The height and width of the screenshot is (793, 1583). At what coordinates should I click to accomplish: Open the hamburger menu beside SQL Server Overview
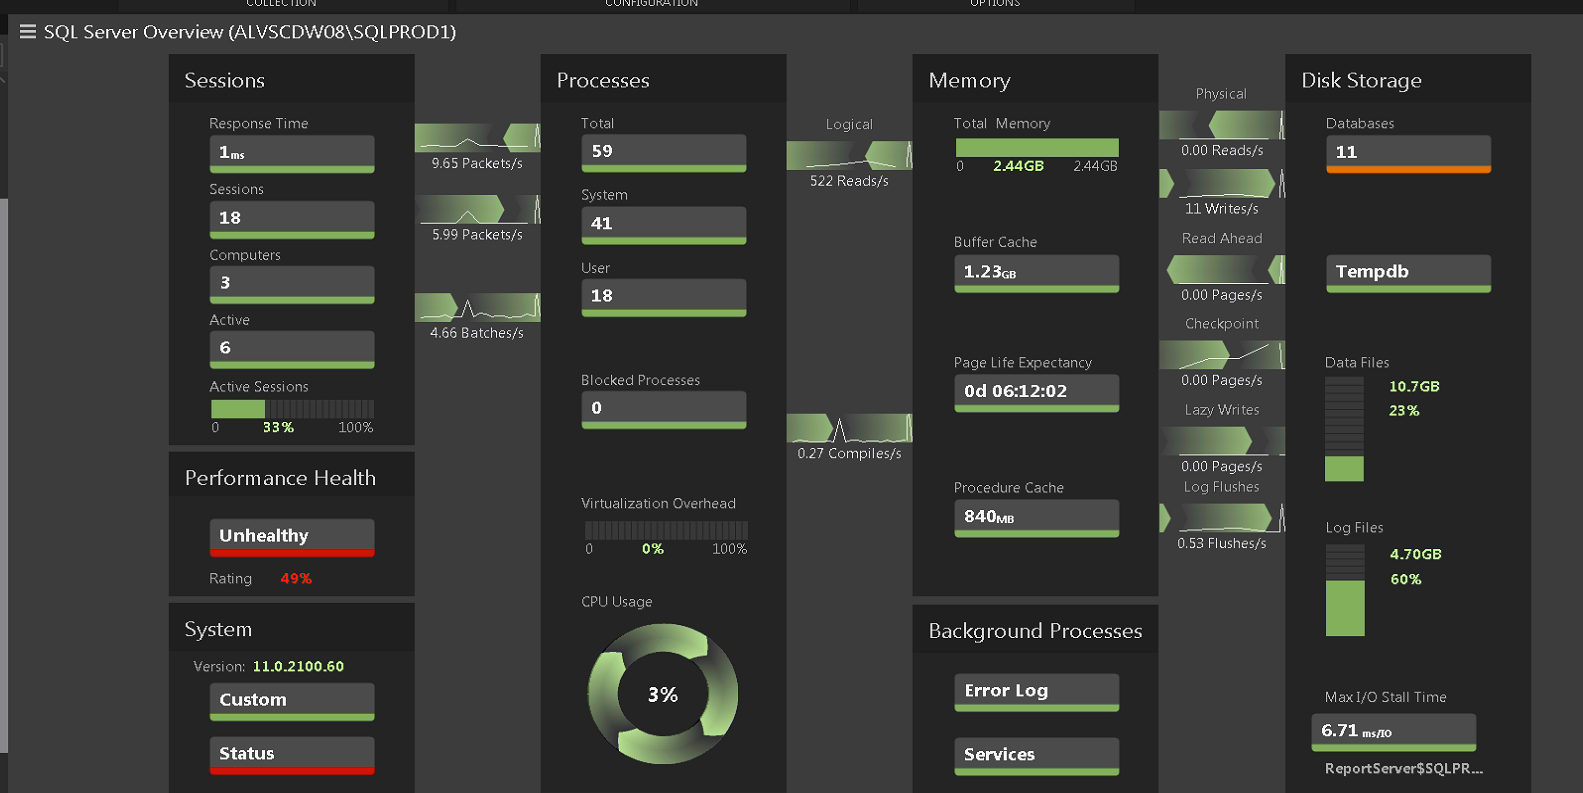(28, 32)
